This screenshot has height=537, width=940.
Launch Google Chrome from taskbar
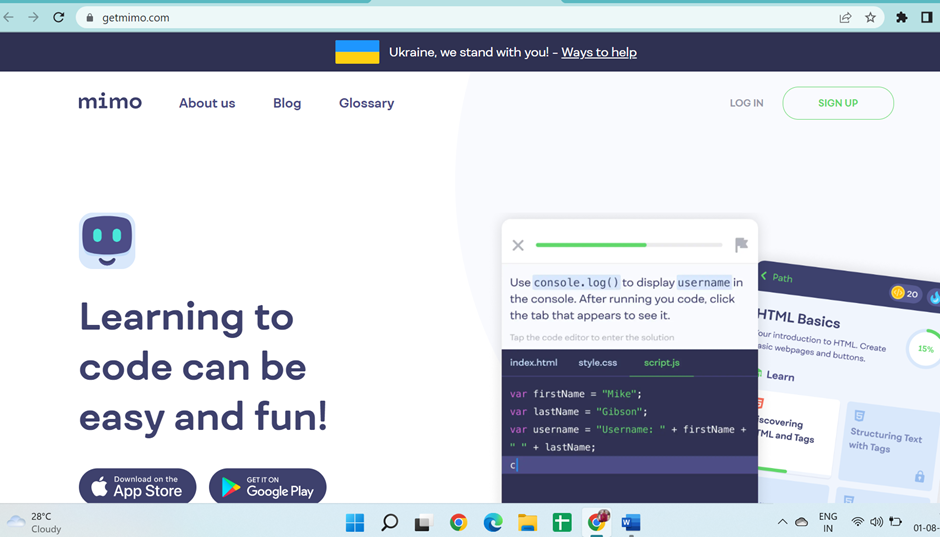pos(459,523)
